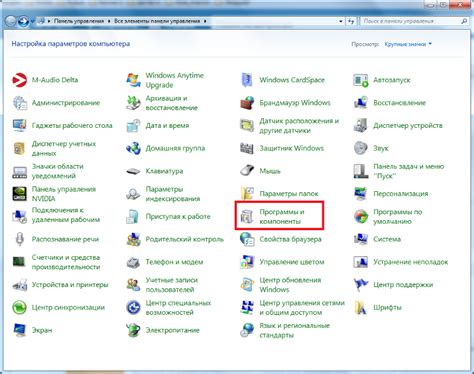This screenshot has width=474, height=374.
Task: Open the Диспетчер устройств link
Action: [x=408, y=126]
